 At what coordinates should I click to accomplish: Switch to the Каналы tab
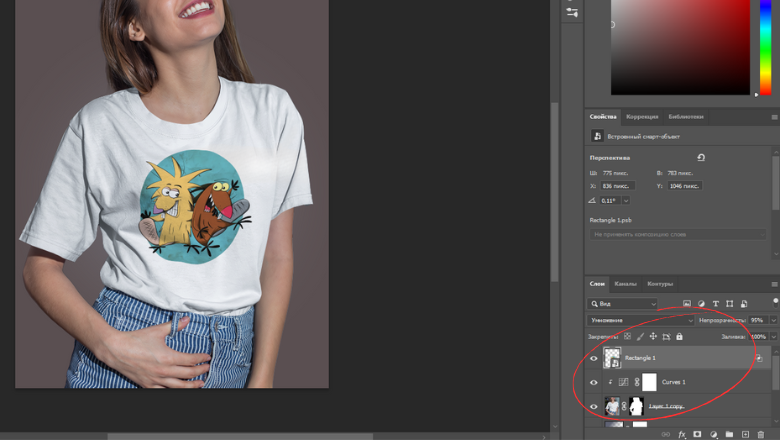pyautogui.click(x=625, y=284)
